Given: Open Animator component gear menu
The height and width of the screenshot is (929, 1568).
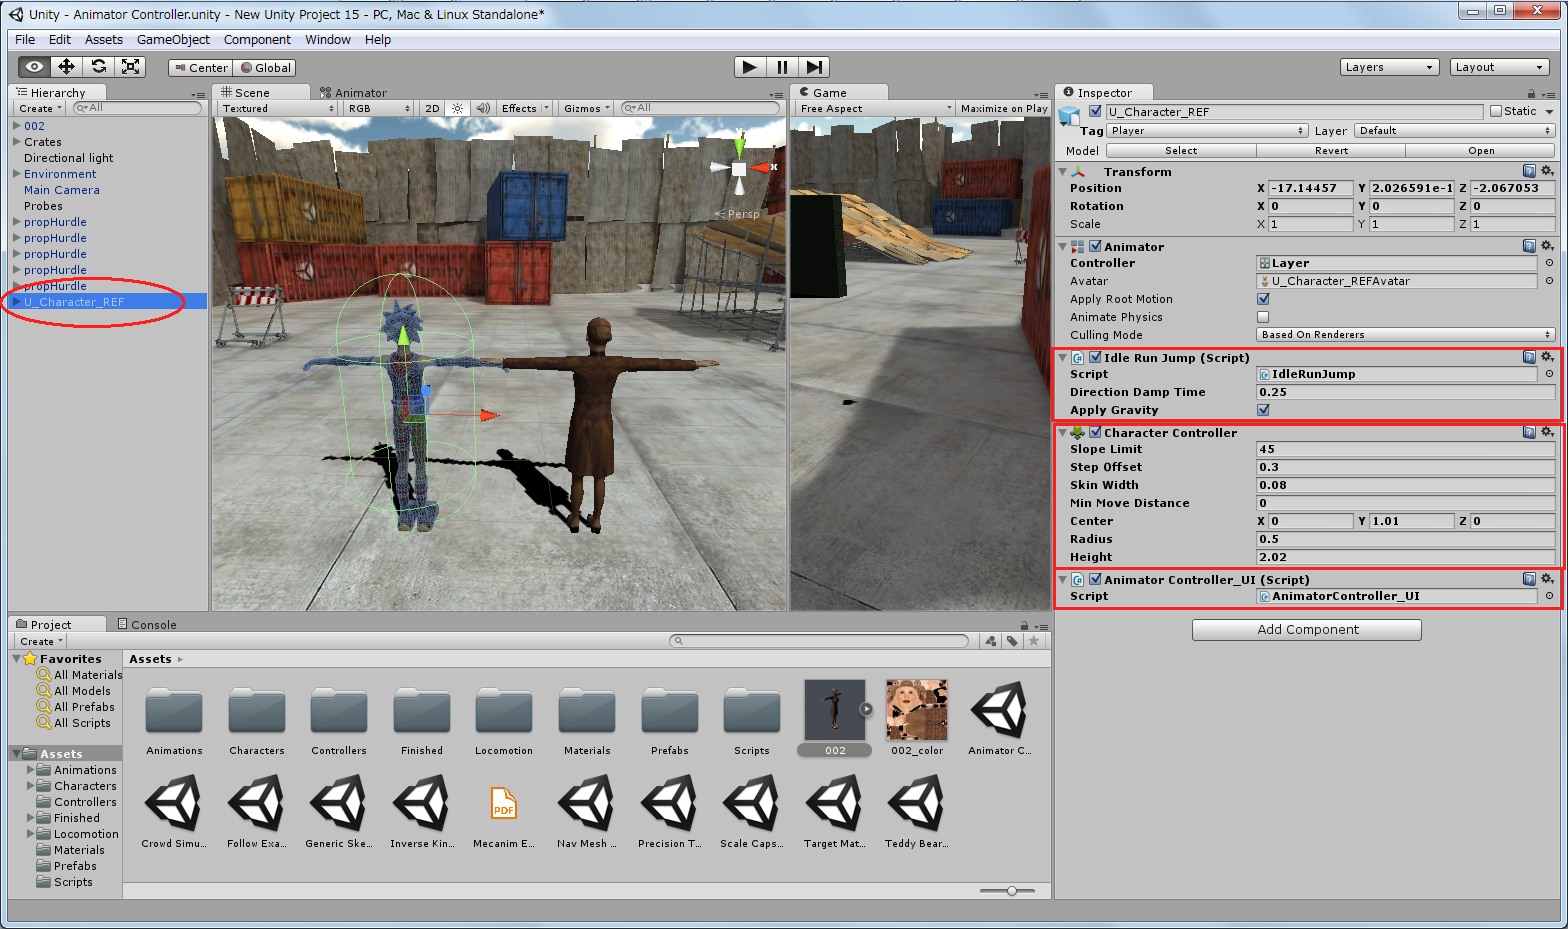Looking at the screenshot, I should [1547, 246].
